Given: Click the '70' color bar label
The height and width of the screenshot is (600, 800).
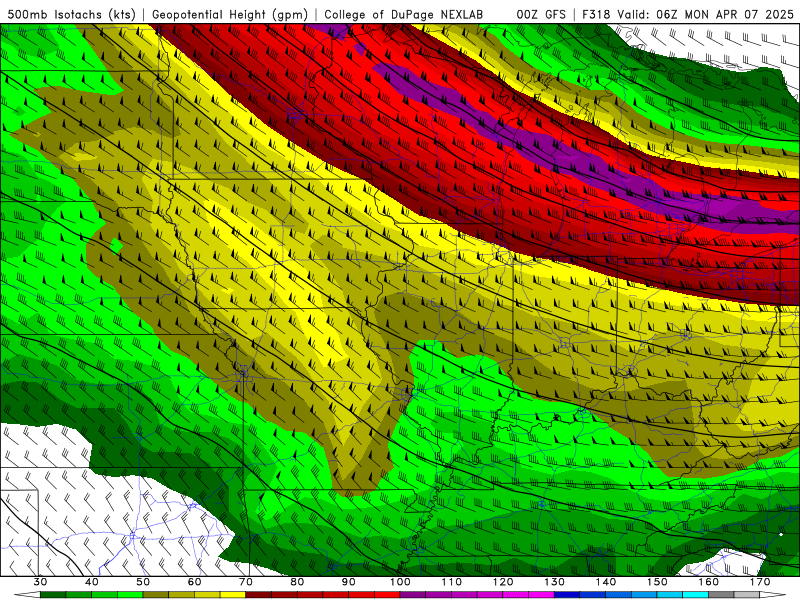Looking at the screenshot, I should [246, 582].
